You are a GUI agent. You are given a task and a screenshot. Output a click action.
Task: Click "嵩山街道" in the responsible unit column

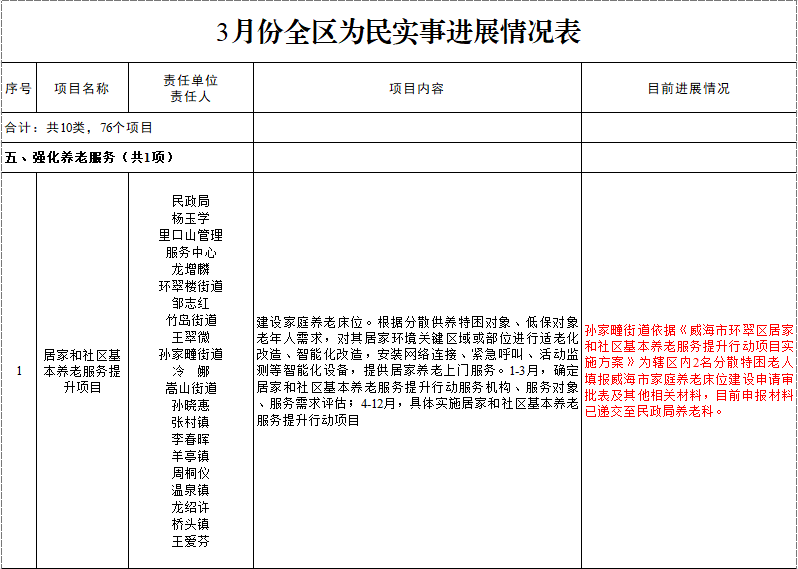190,388
